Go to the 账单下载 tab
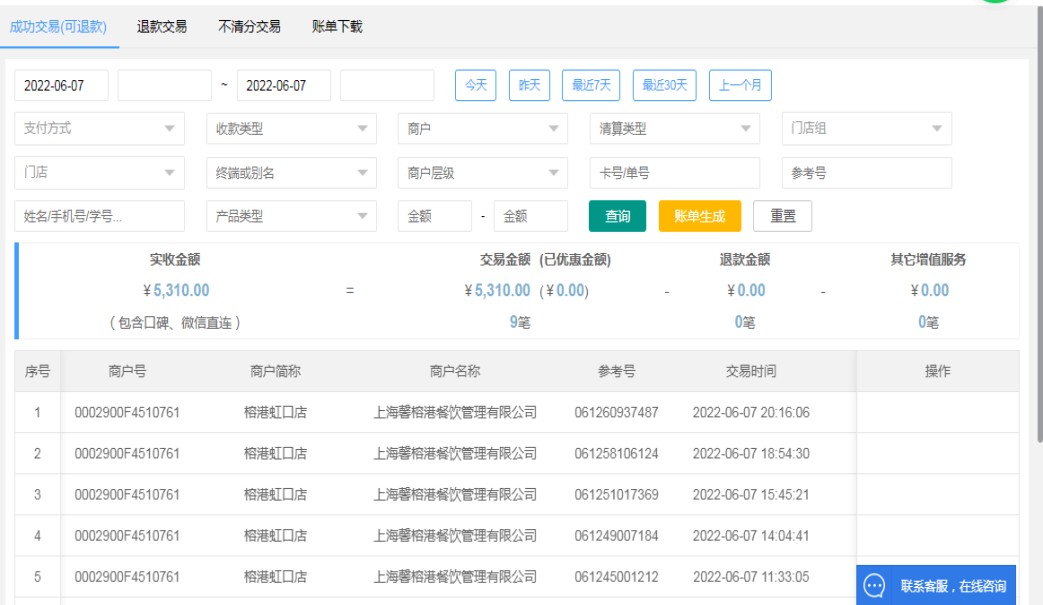1043x605 pixels. (337, 27)
